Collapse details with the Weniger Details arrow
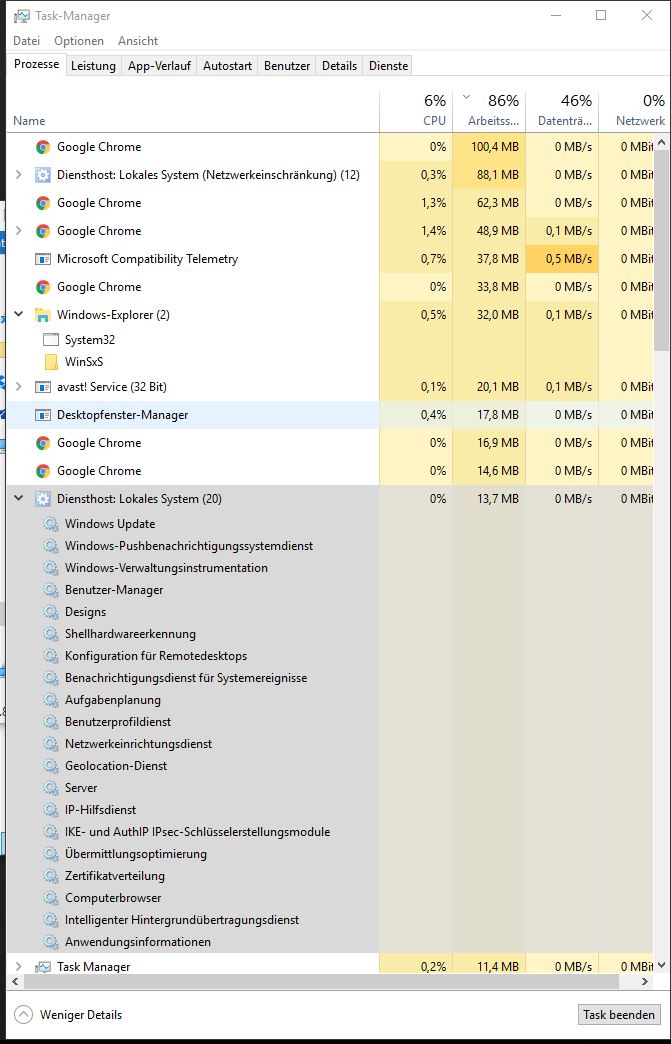This screenshot has width=671, height=1044. click(x=23, y=1015)
